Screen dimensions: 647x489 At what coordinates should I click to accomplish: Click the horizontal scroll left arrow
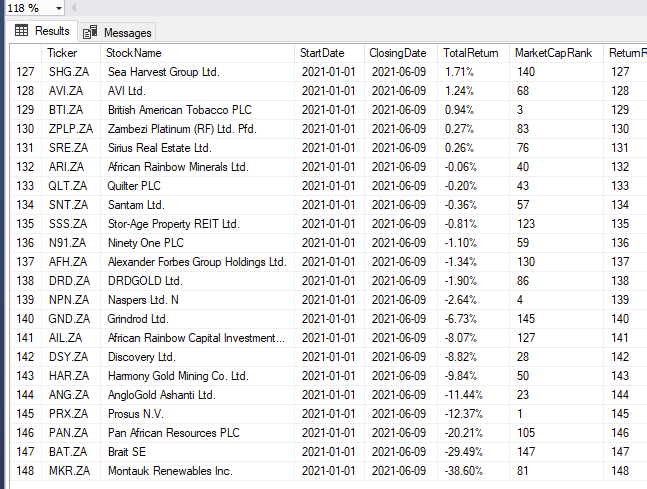coord(73,8)
